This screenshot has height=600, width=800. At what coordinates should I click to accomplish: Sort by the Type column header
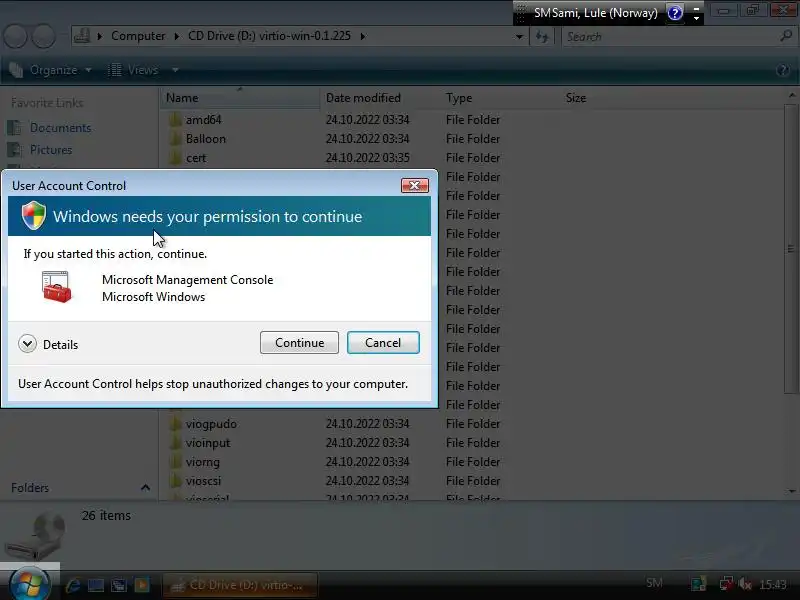pos(499,97)
